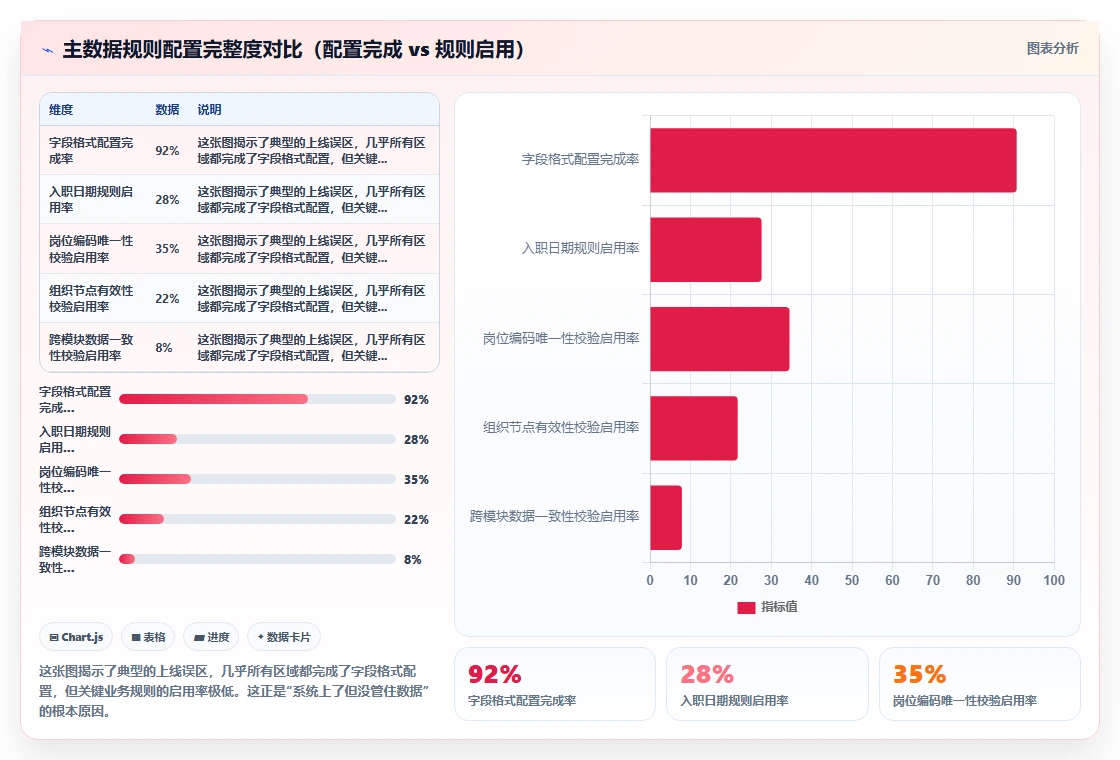
Task: Click the 22% value in the table
Action: (x=167, y=298)
